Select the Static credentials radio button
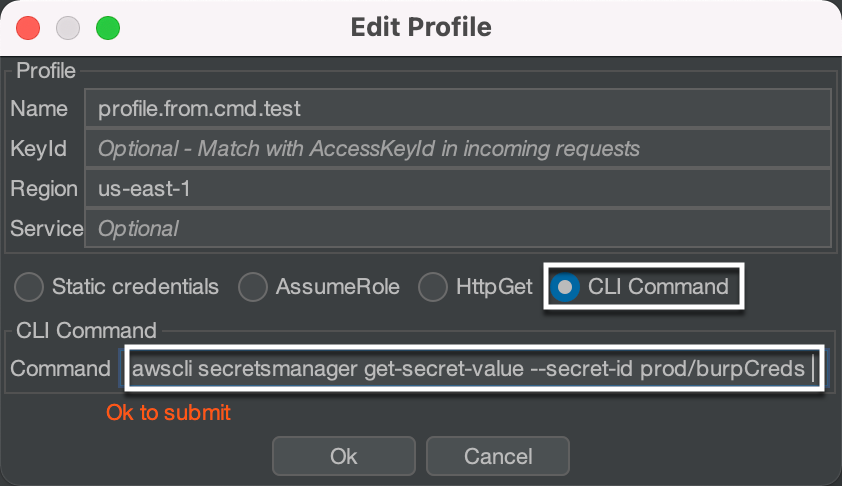Screen dimensions: 842x486 (31, 288)
